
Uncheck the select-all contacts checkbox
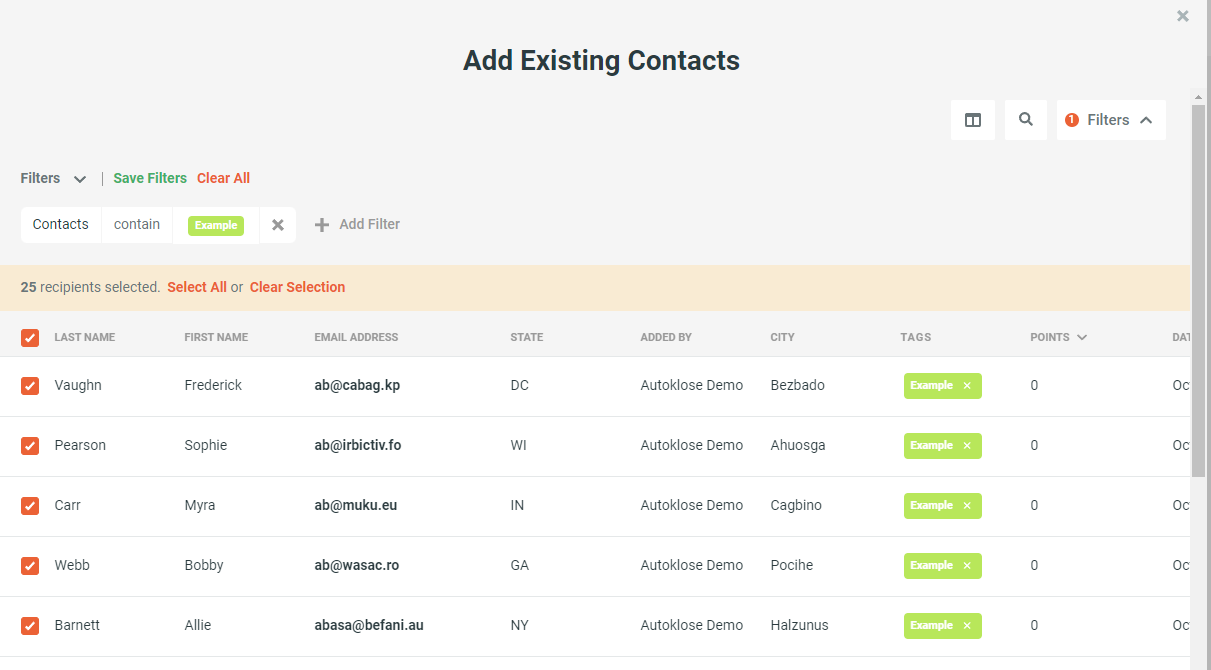pyautogui.click(x=30, y=337)
